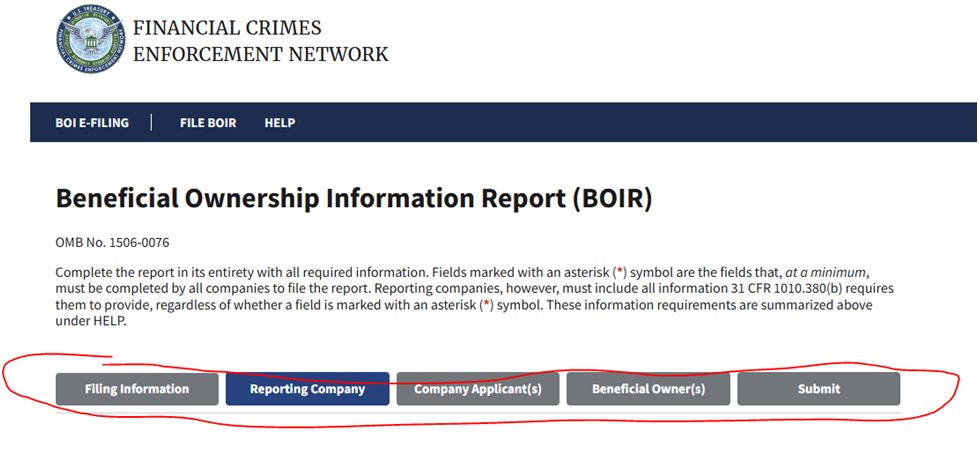
Task: Open the Beneficial Owner(s) tab
Action: (648, 389)
